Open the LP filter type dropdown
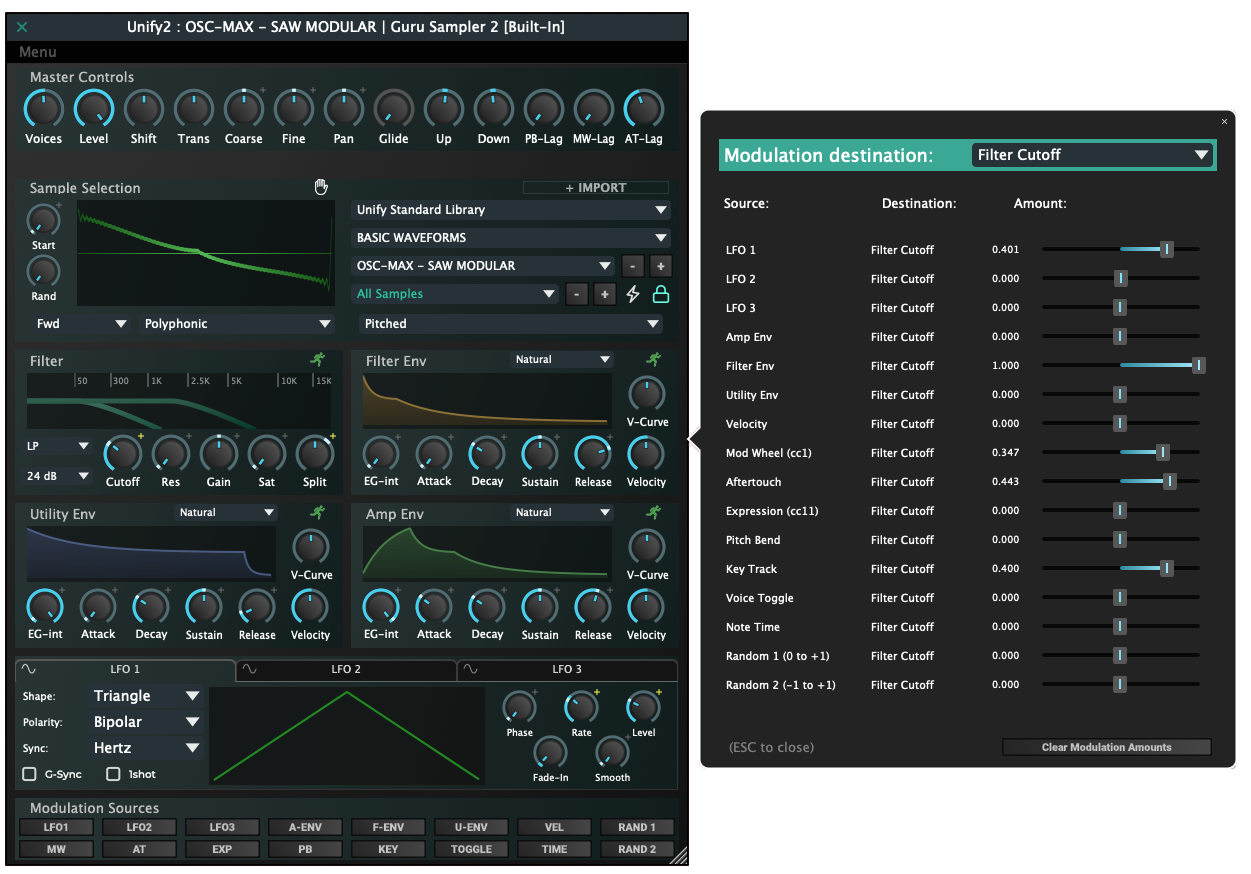Viewport: 1251px width, 874px height. pos(59,446)
